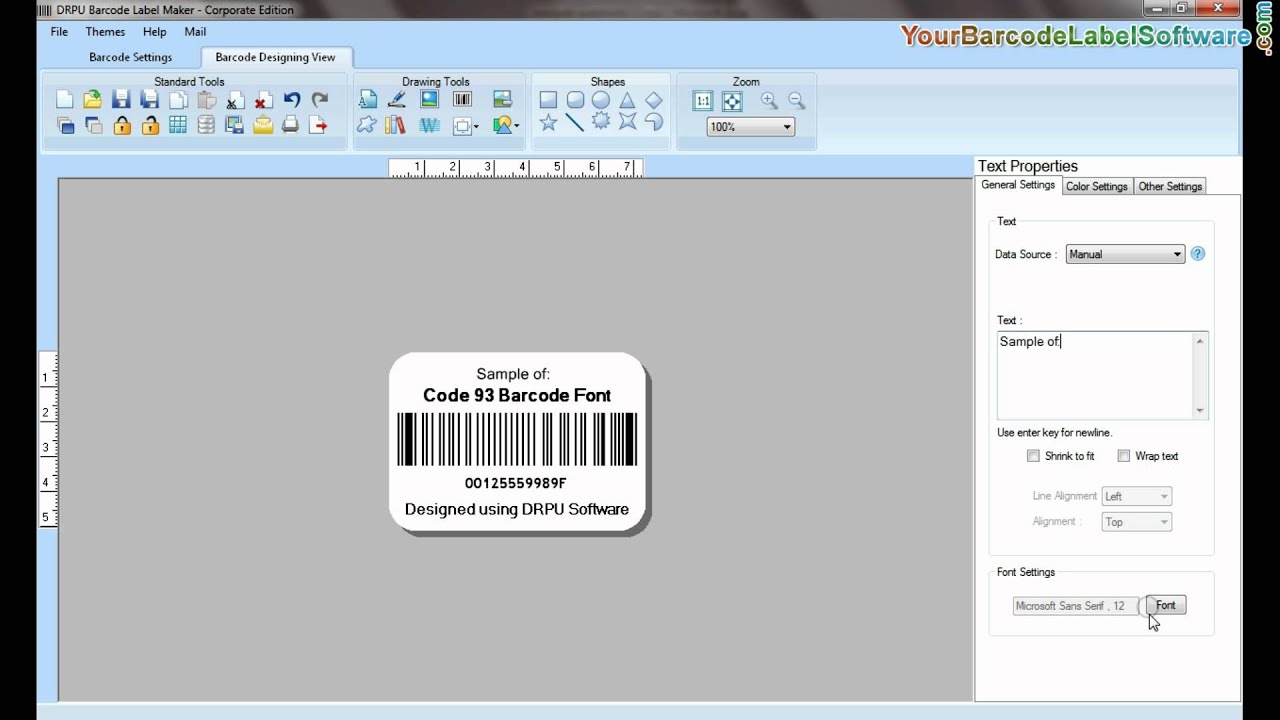Cut selection with the scissors icon
The height and width of the screenshot is (720, 1280).
pos(234,100)
